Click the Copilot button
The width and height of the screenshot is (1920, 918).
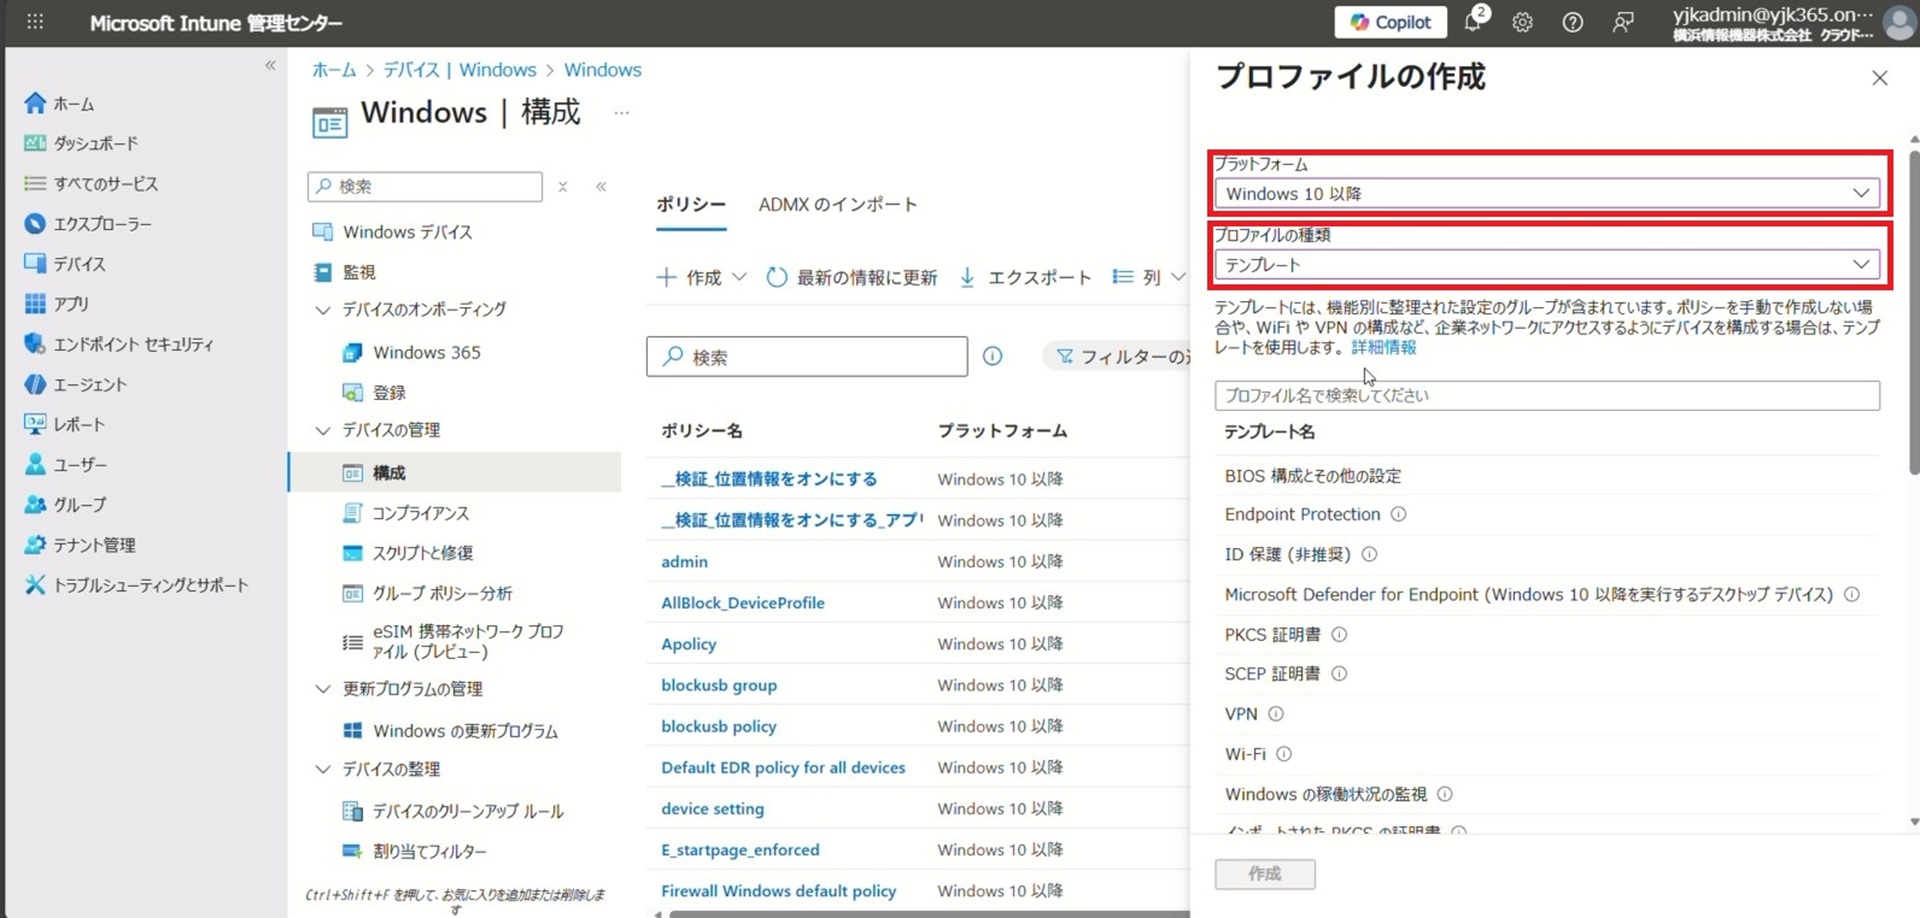pyautogui.click(x=1390, y=22)
